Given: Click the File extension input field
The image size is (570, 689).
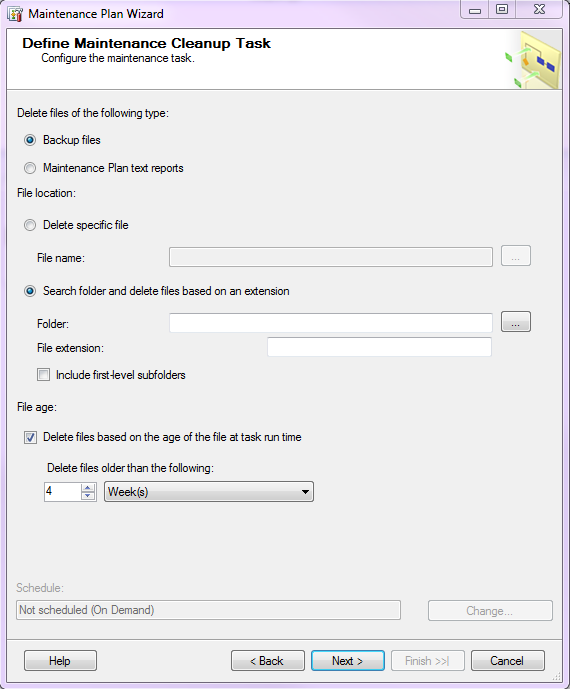Looking at the screenshot, I should (379, 347).
